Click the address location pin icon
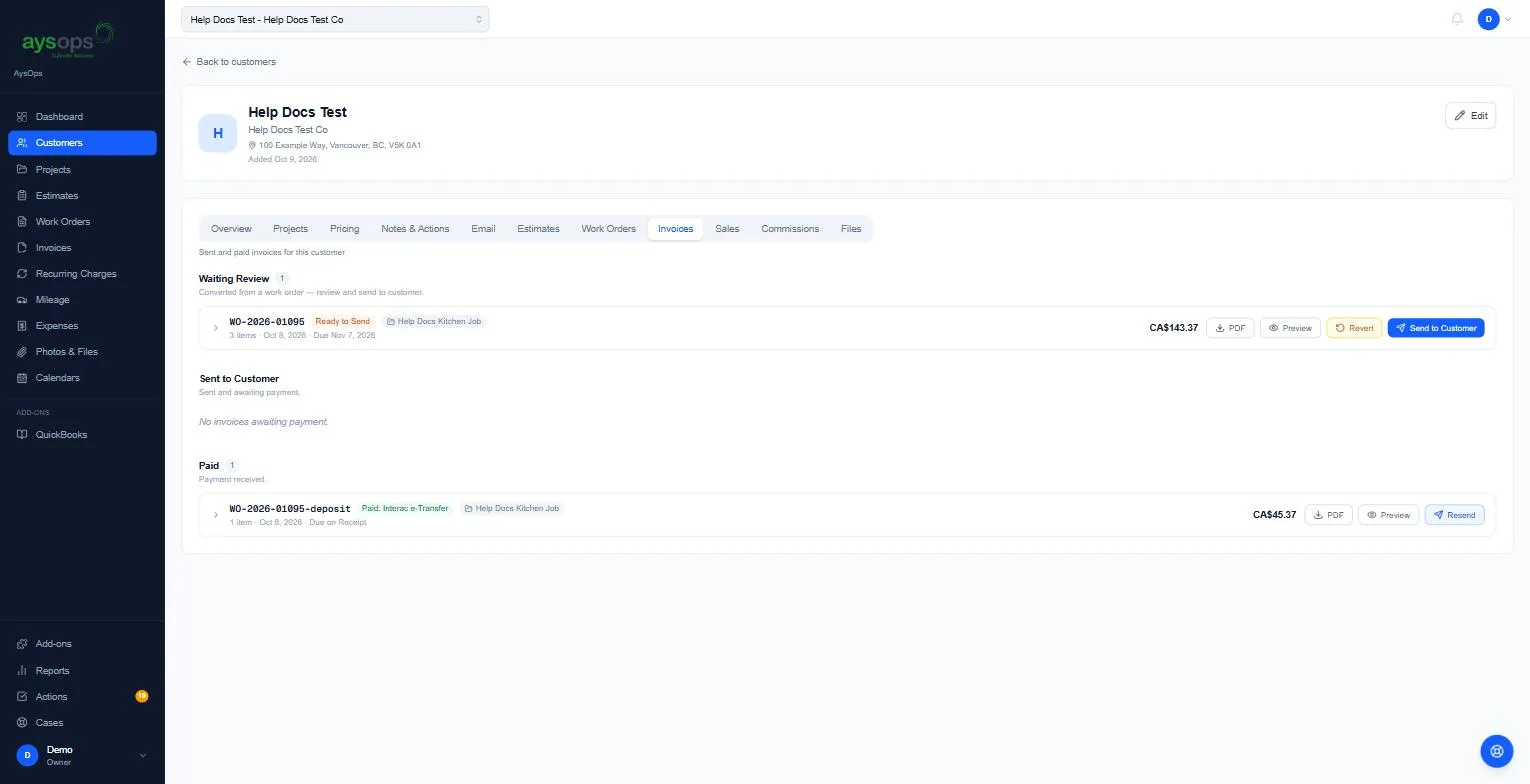Image resolution: width=1530 pixels, height=784 pixels. coord(252,146)
